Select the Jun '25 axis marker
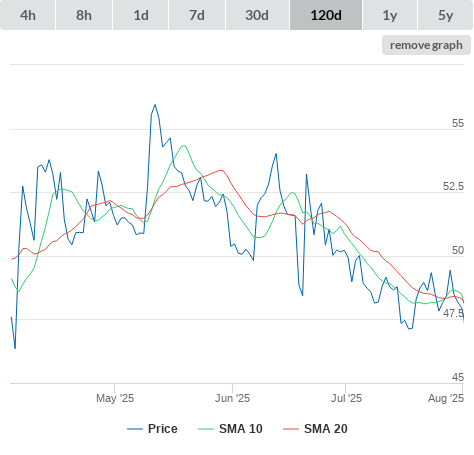 point(232,398)
